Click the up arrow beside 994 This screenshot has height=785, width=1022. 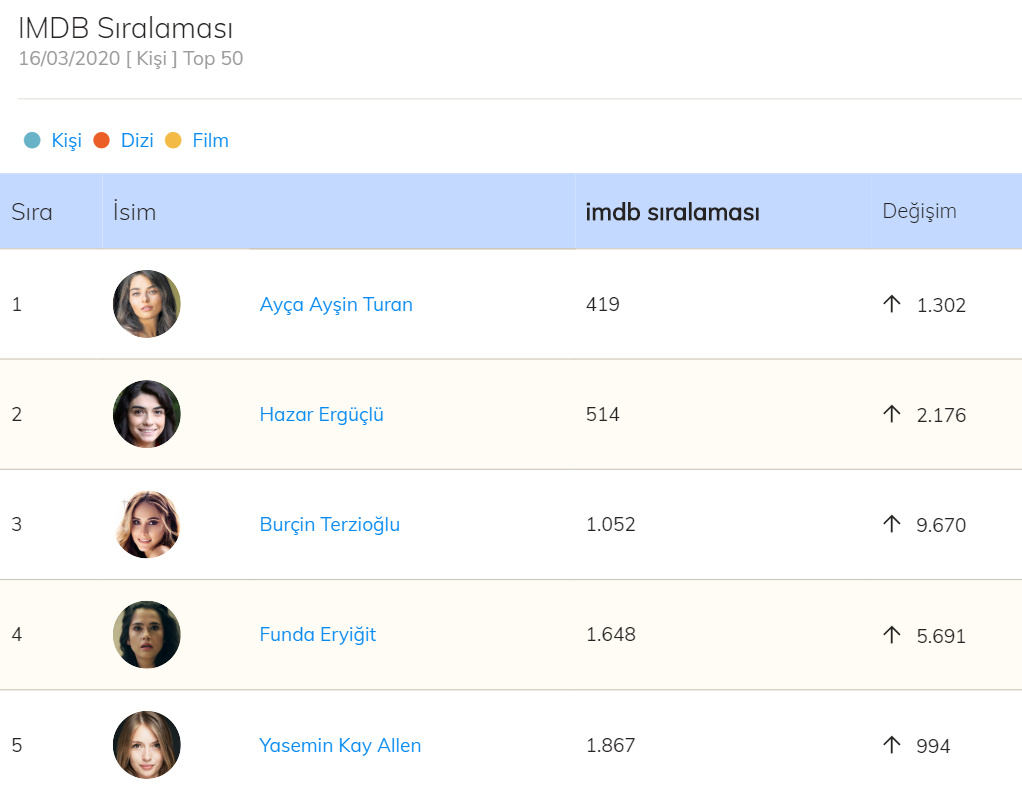(892, 745)
